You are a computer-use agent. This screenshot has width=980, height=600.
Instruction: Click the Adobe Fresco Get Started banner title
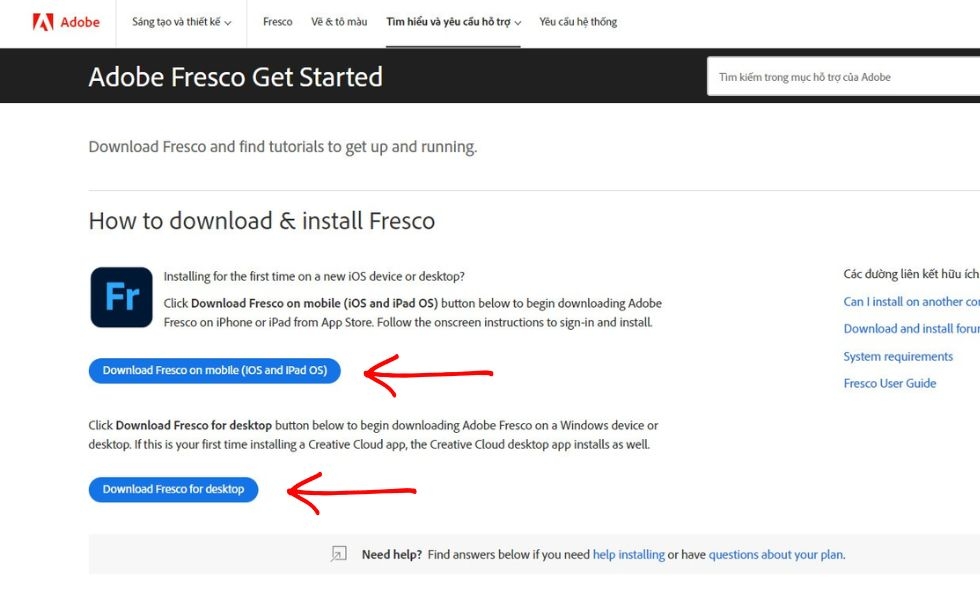[x=236, y=76]
